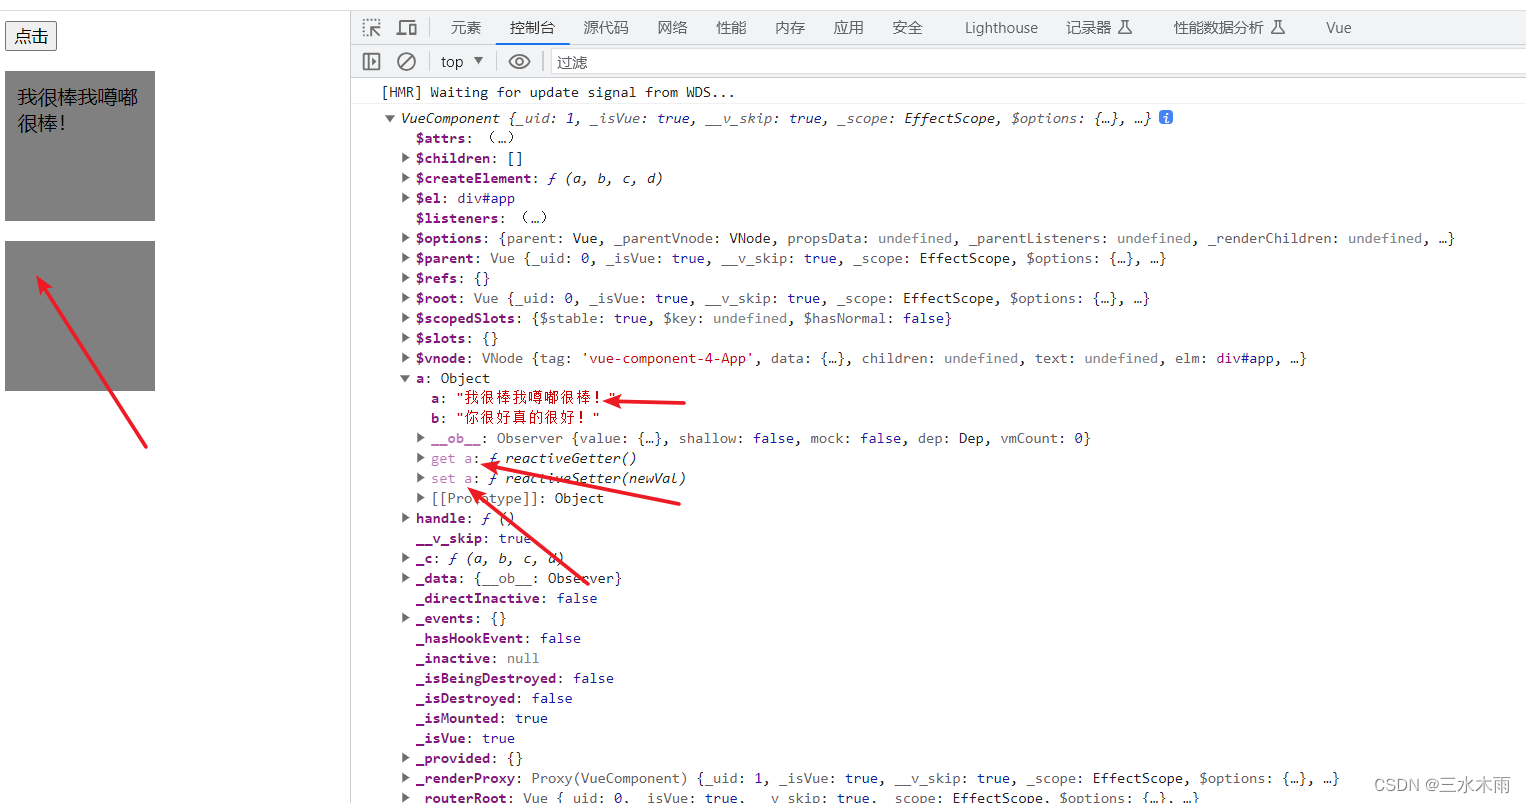This screenshot has height=803, width=1526.
Task: Toggle the device toolbar icon
Action: [405, 27]
